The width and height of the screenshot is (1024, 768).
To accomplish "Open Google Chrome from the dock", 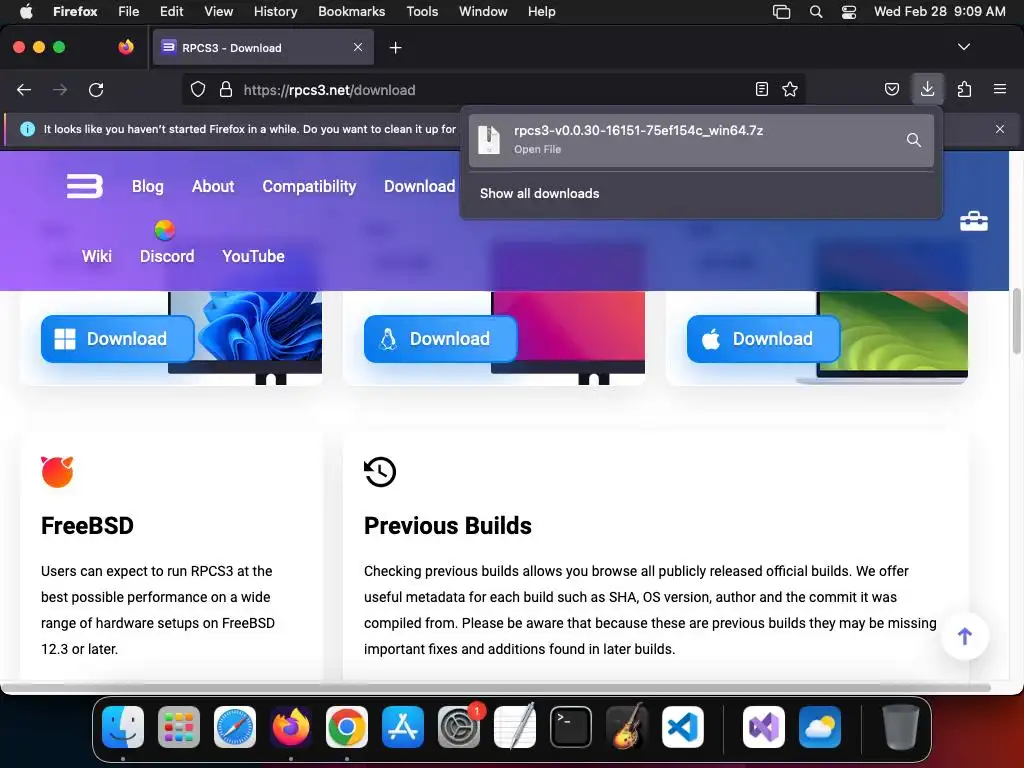I will click(x=347, y=727).
